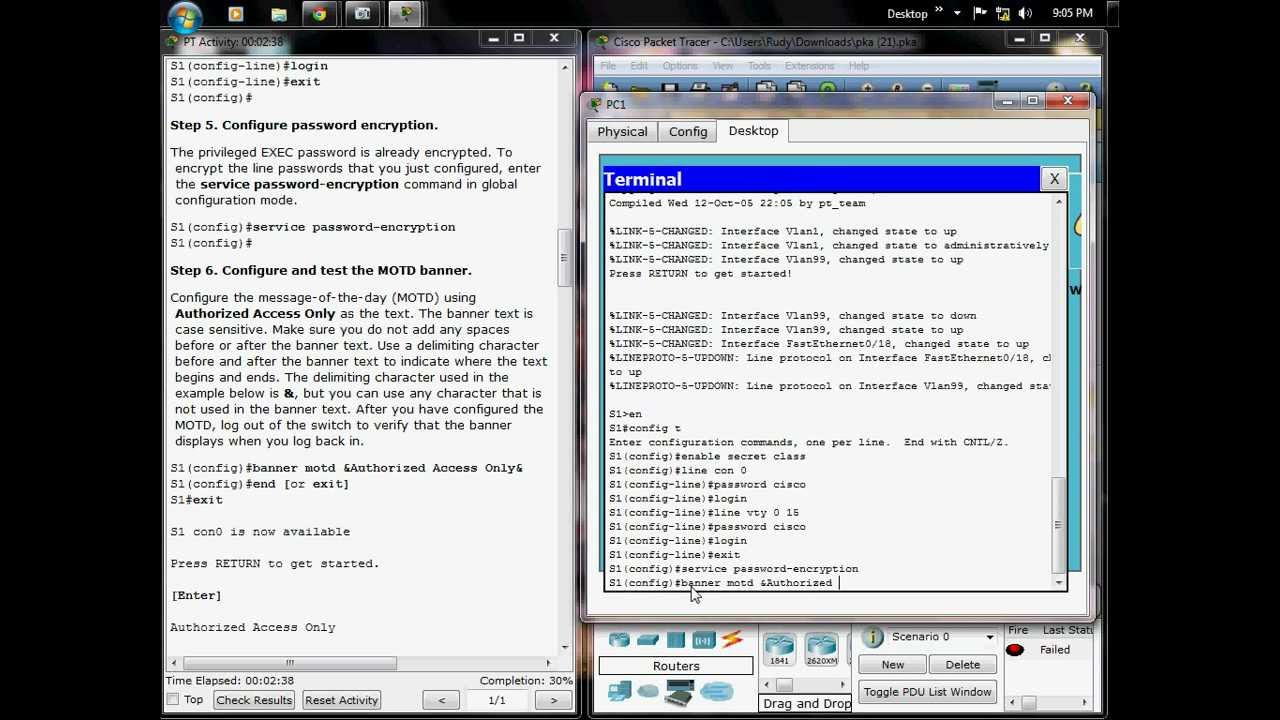Screen dimensions: 1280x720
Task: Open Windows Explorer from taskbar
Action: pyautogui.click(x=279, y=14)
